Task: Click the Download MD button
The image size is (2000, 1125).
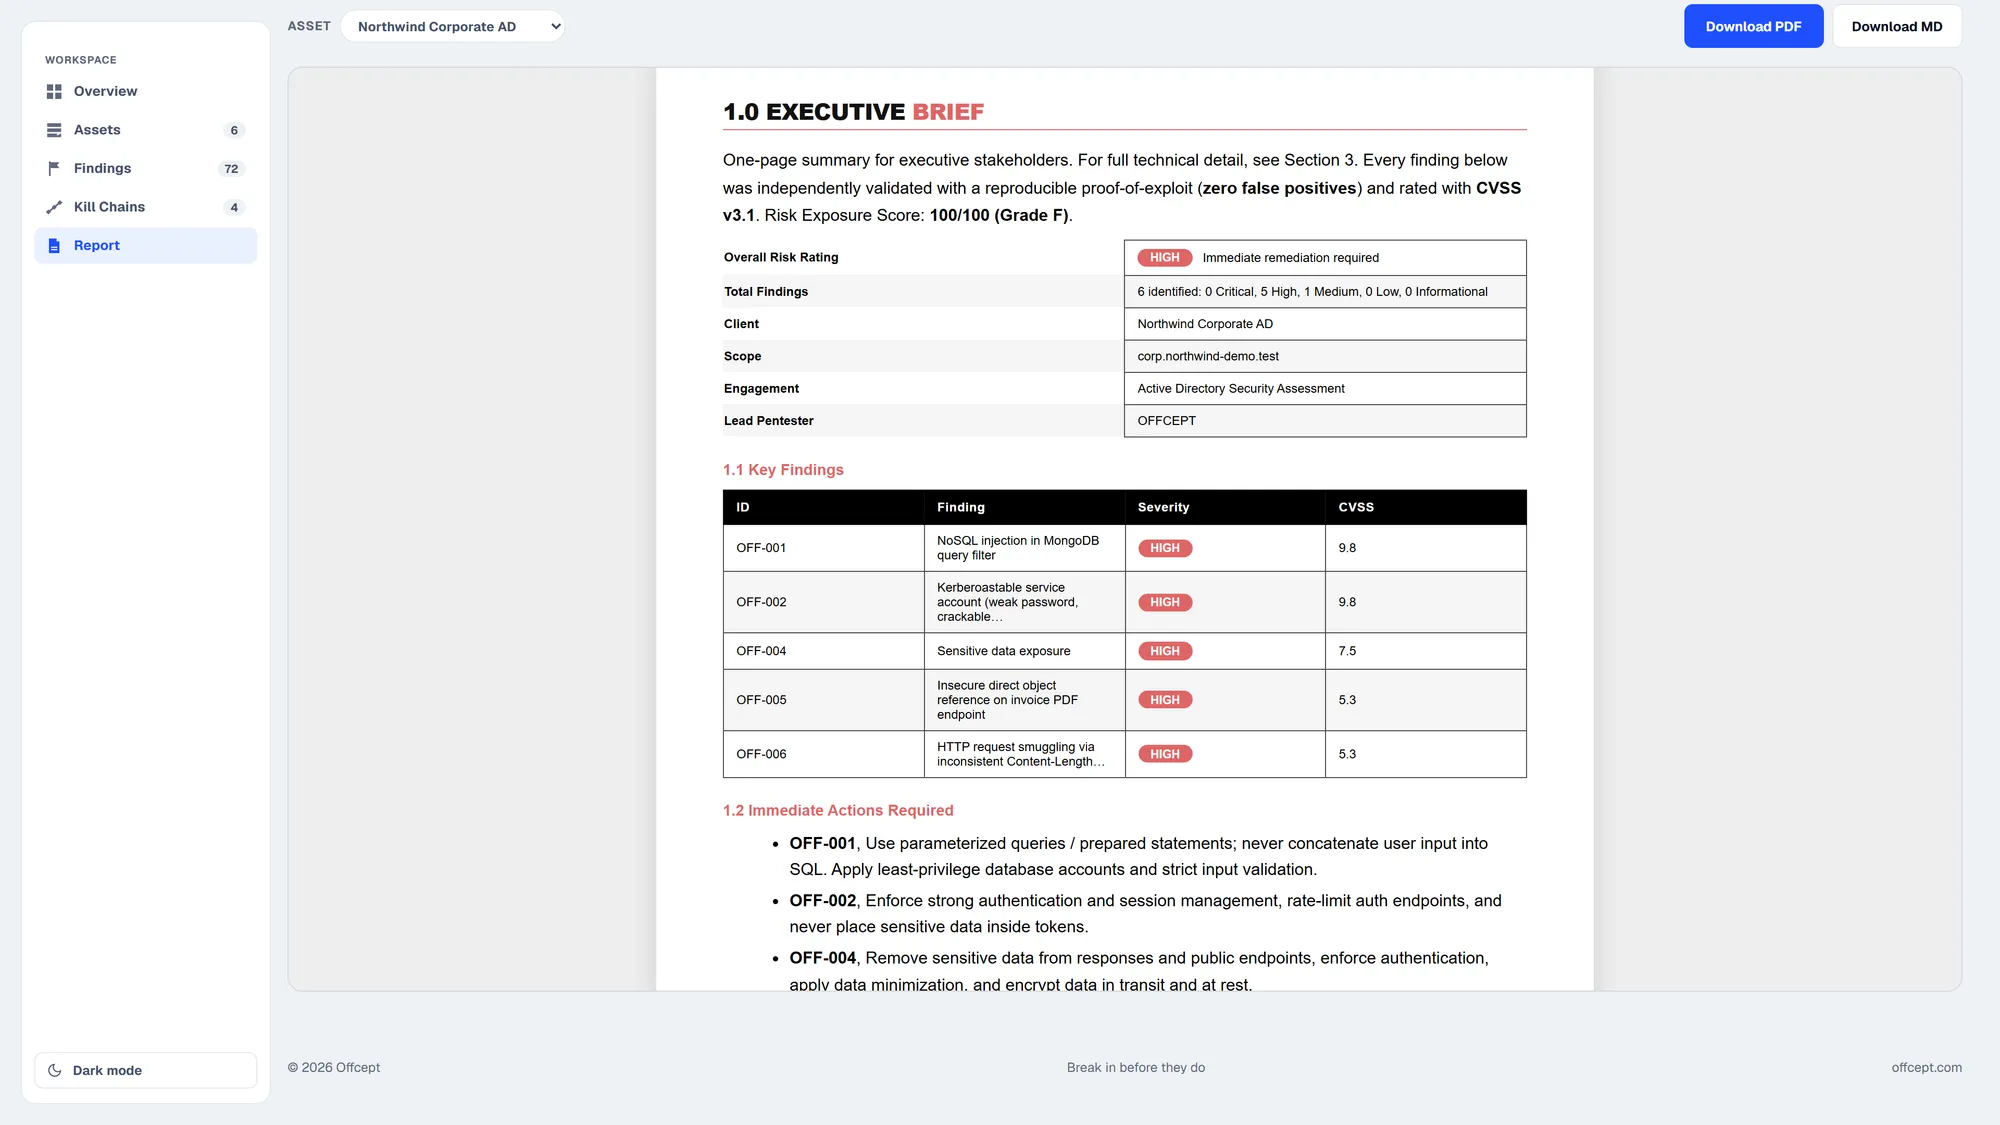Action: pos(1896,26)
